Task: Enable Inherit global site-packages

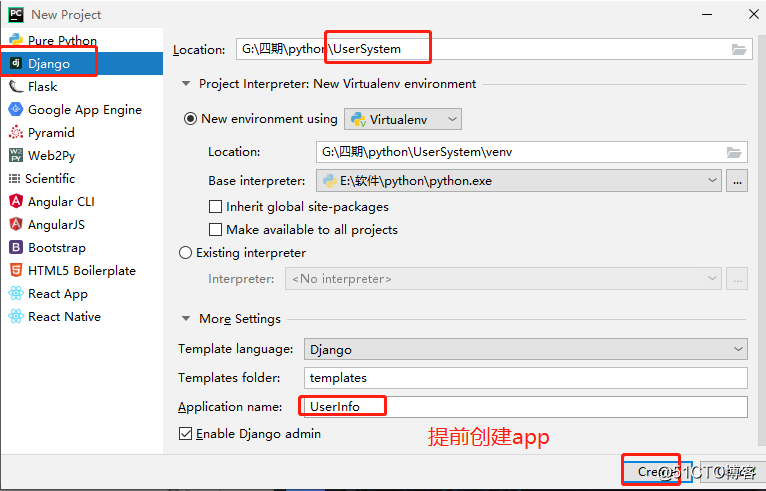Action: (215, 207)
